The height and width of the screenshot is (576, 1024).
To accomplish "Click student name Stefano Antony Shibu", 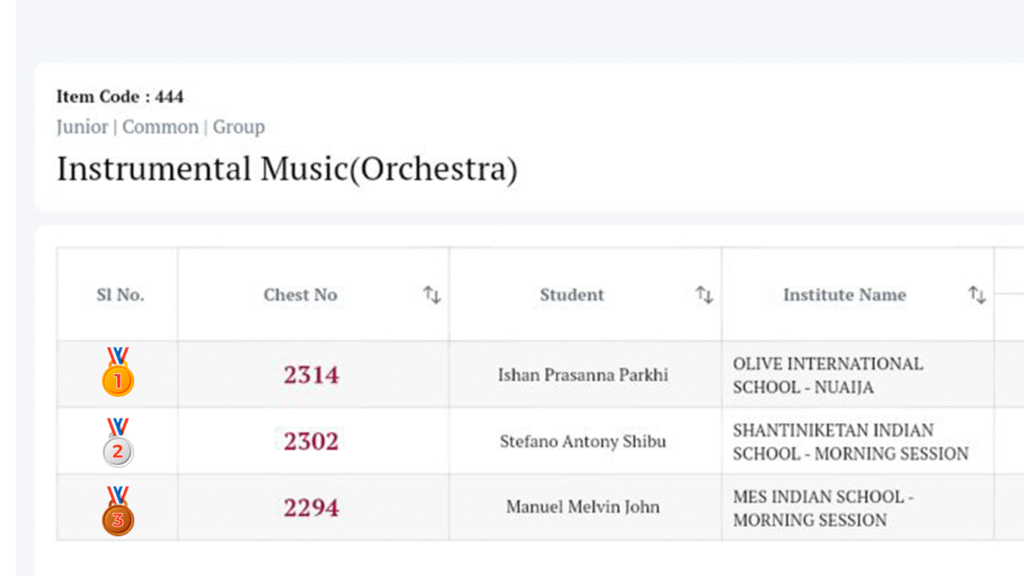I will tap(583, 442).
